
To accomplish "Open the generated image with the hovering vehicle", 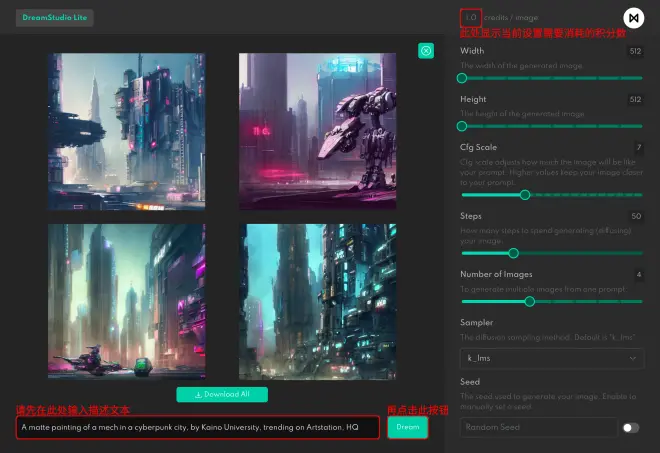I will pos(127,301).
